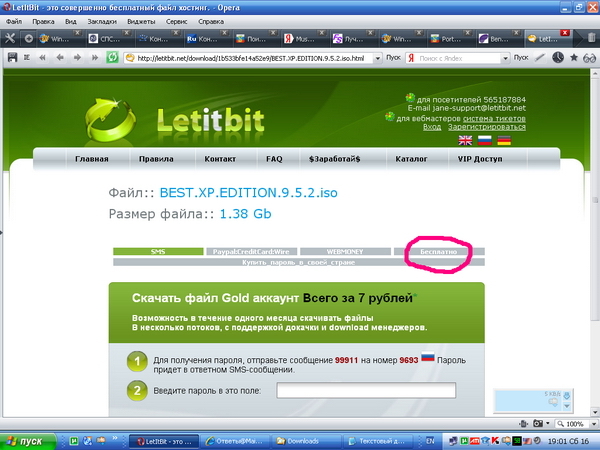Open the Контакт navigation item
Image resolution: width=600 pixels, height=450 pixels.
[x=220, y=159]
